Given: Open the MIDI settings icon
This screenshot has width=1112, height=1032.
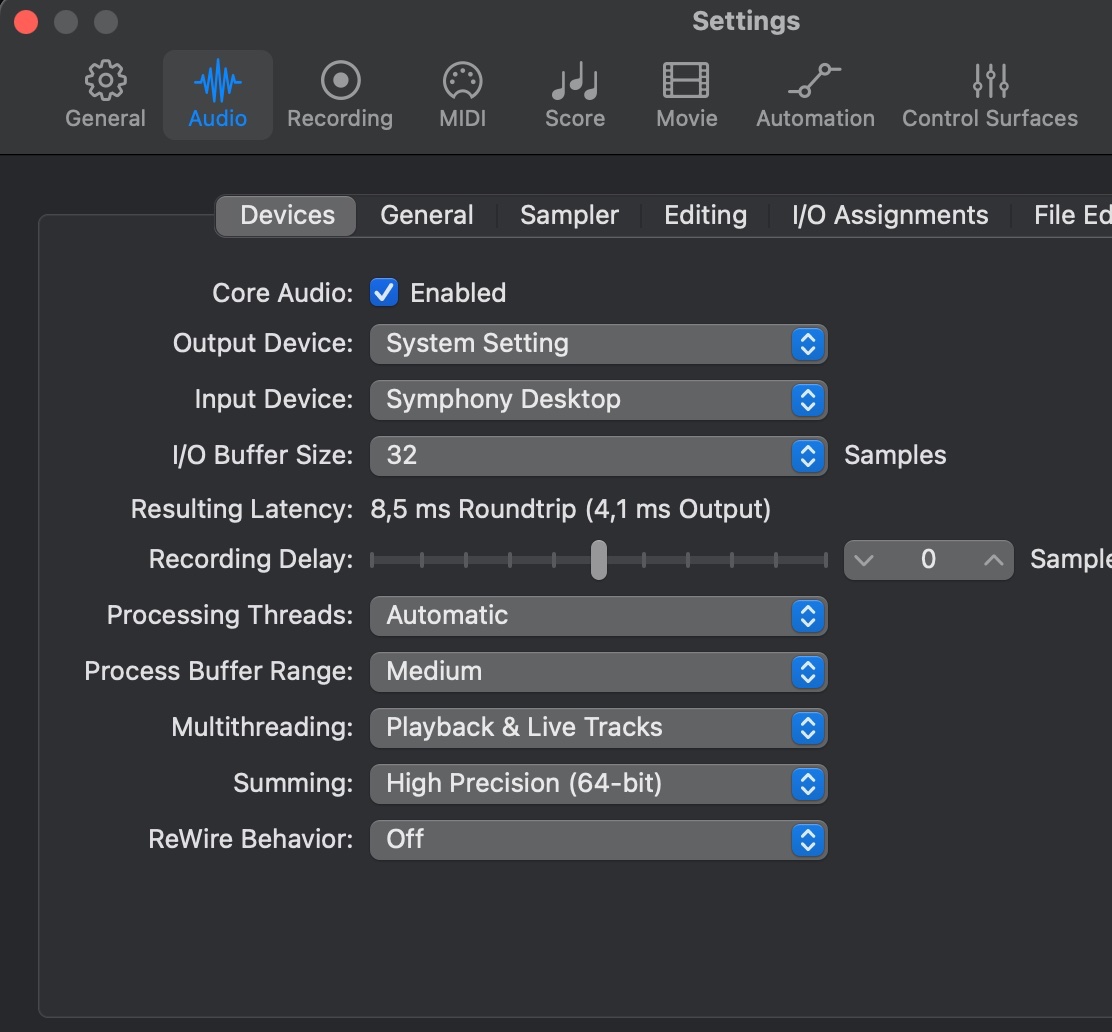Looking at the screenshot, I should coord(462,82).
